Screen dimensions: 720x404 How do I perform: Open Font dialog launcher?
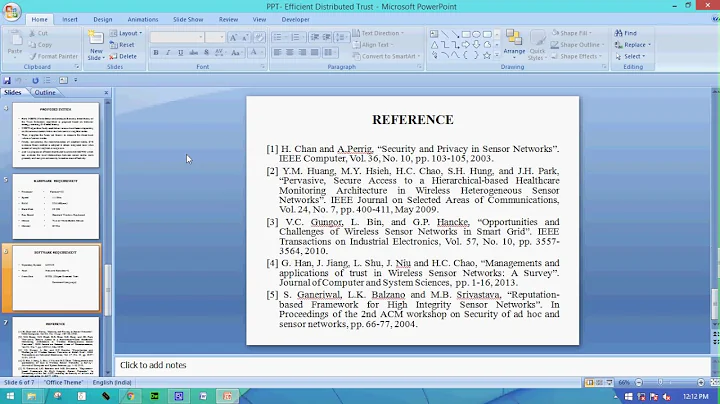coord(263,67)
